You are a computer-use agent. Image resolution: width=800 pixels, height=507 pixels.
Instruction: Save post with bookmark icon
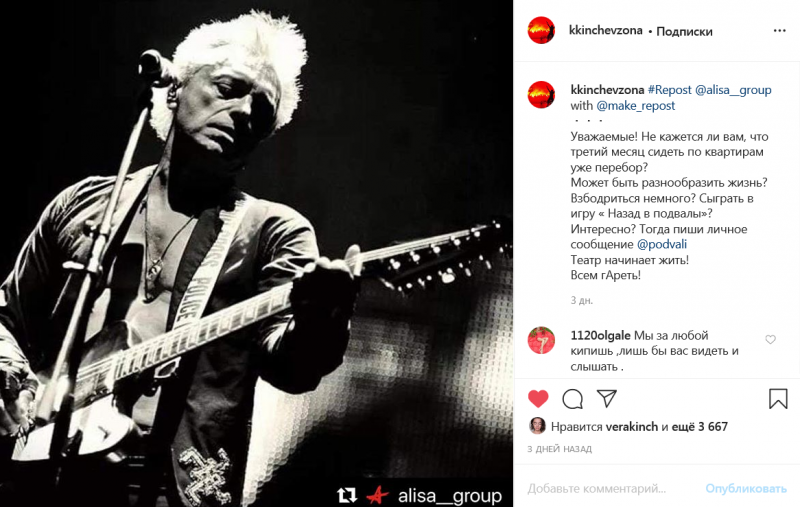point(778,399)
